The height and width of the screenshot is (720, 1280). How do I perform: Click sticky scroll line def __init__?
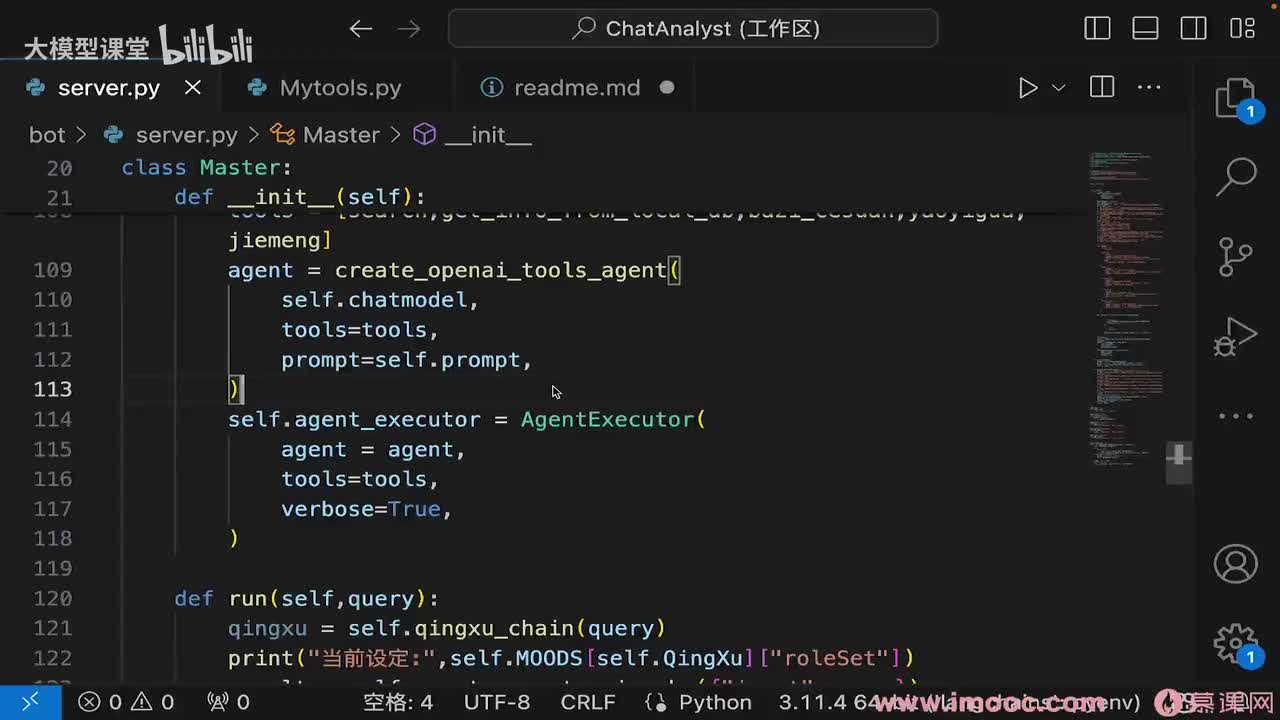point(300,197)
